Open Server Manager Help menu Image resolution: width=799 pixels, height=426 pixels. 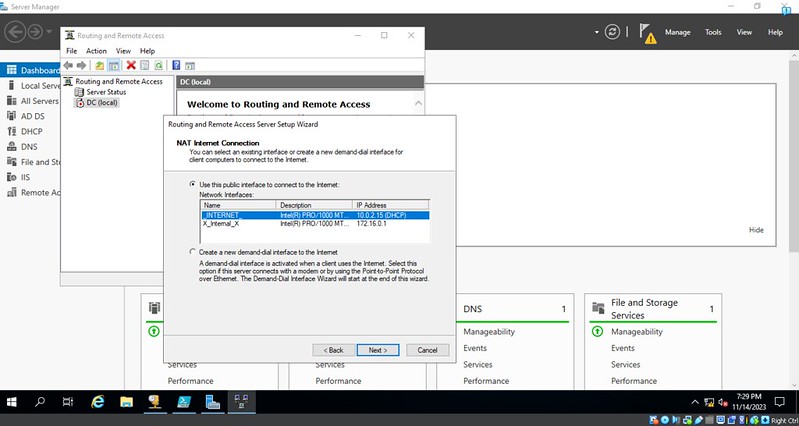pos(775,32)
